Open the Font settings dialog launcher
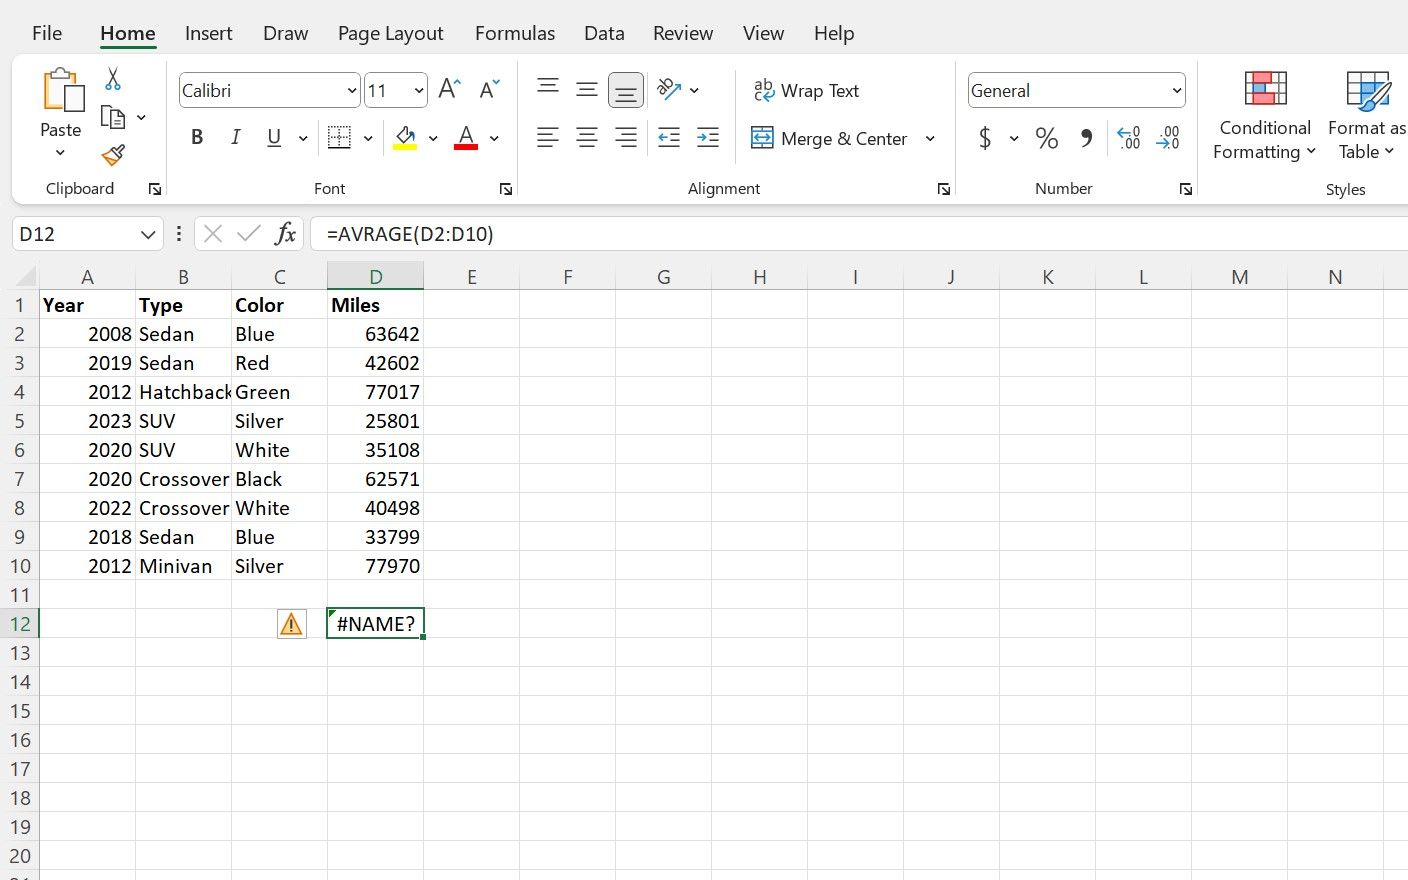The height and width of the screenshot is (880, 1408). click(x=506, y=188)
